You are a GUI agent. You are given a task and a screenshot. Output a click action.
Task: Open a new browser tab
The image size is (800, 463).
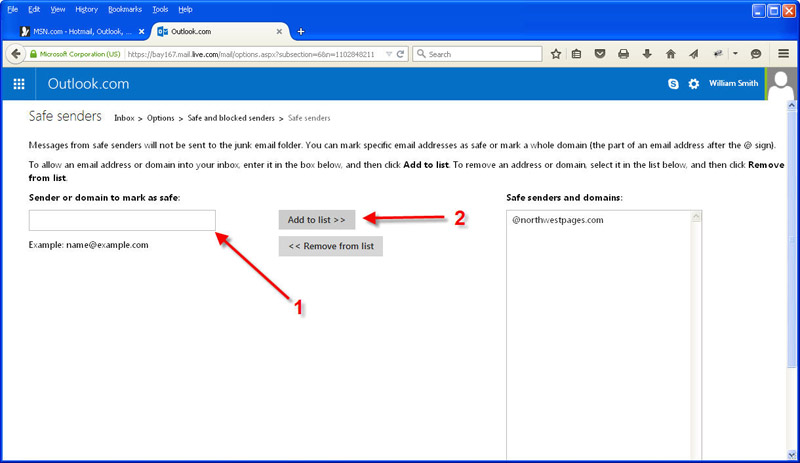(x=301, y=32)
